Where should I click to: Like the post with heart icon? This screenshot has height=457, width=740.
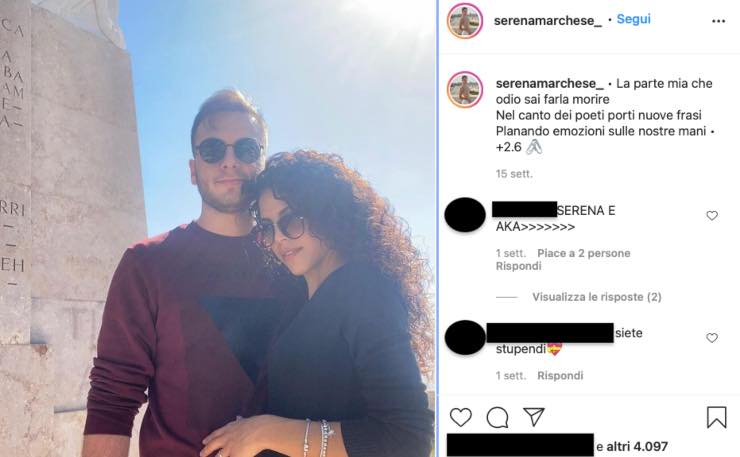pos(461,417)
